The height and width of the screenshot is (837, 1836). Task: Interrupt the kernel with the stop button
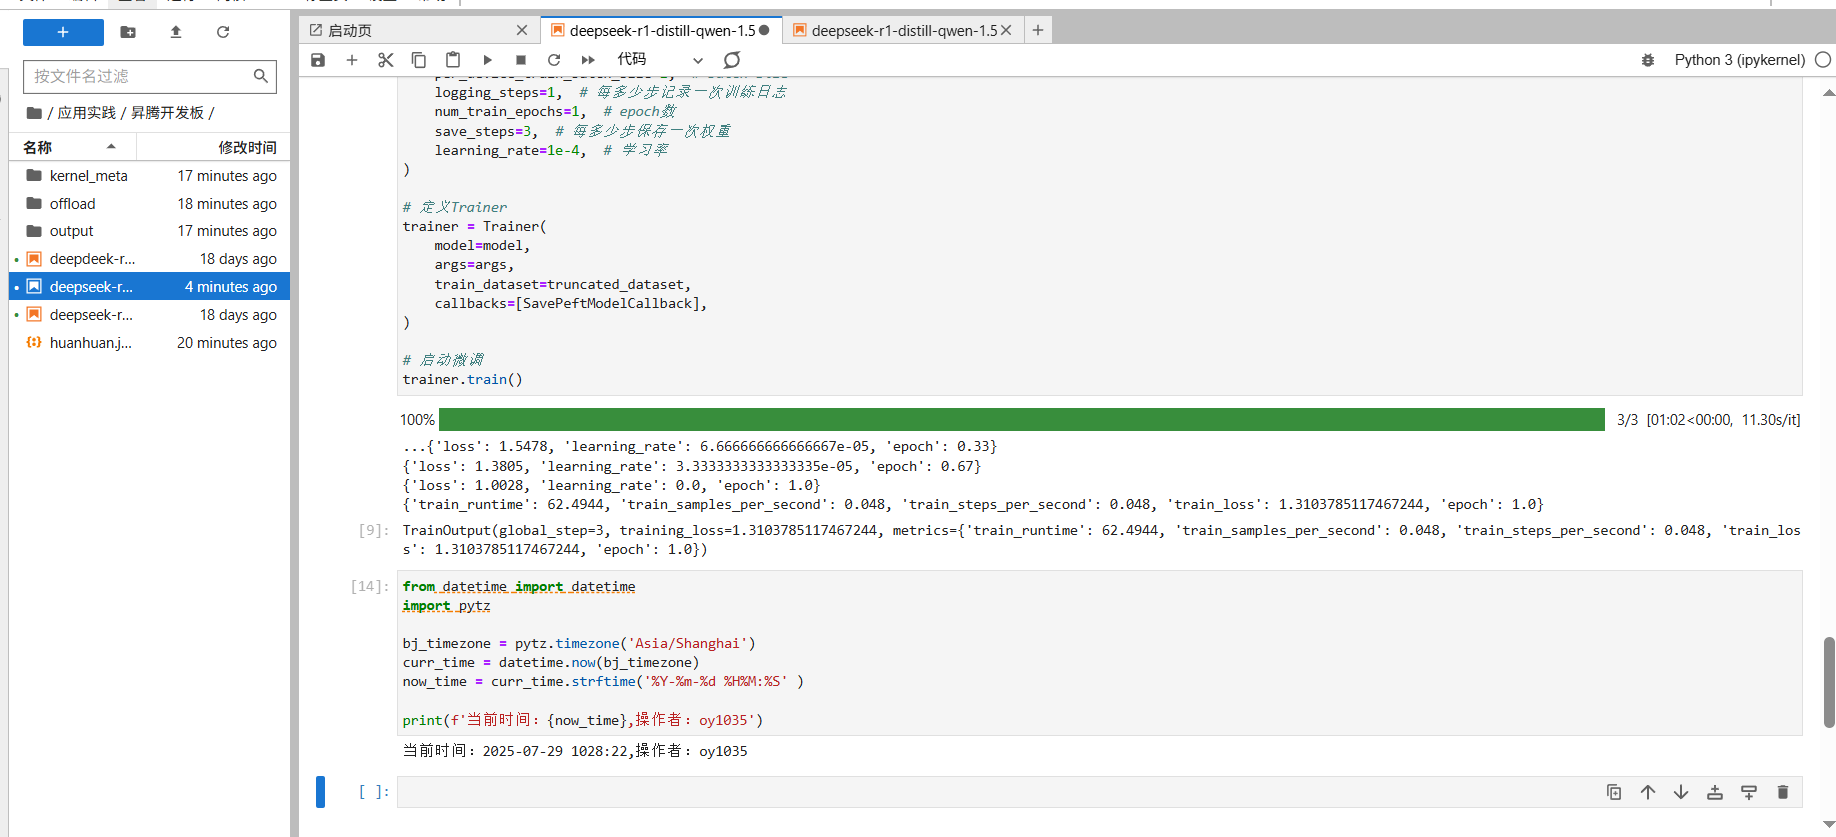(x=521, y=60)
